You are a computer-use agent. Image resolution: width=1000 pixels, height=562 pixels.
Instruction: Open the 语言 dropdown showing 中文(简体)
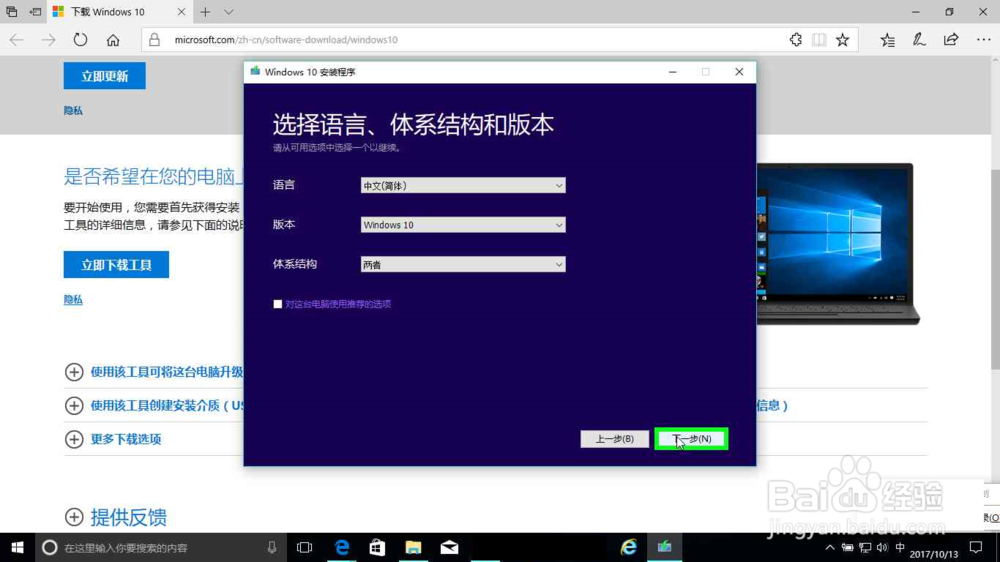tap(463, 186)
